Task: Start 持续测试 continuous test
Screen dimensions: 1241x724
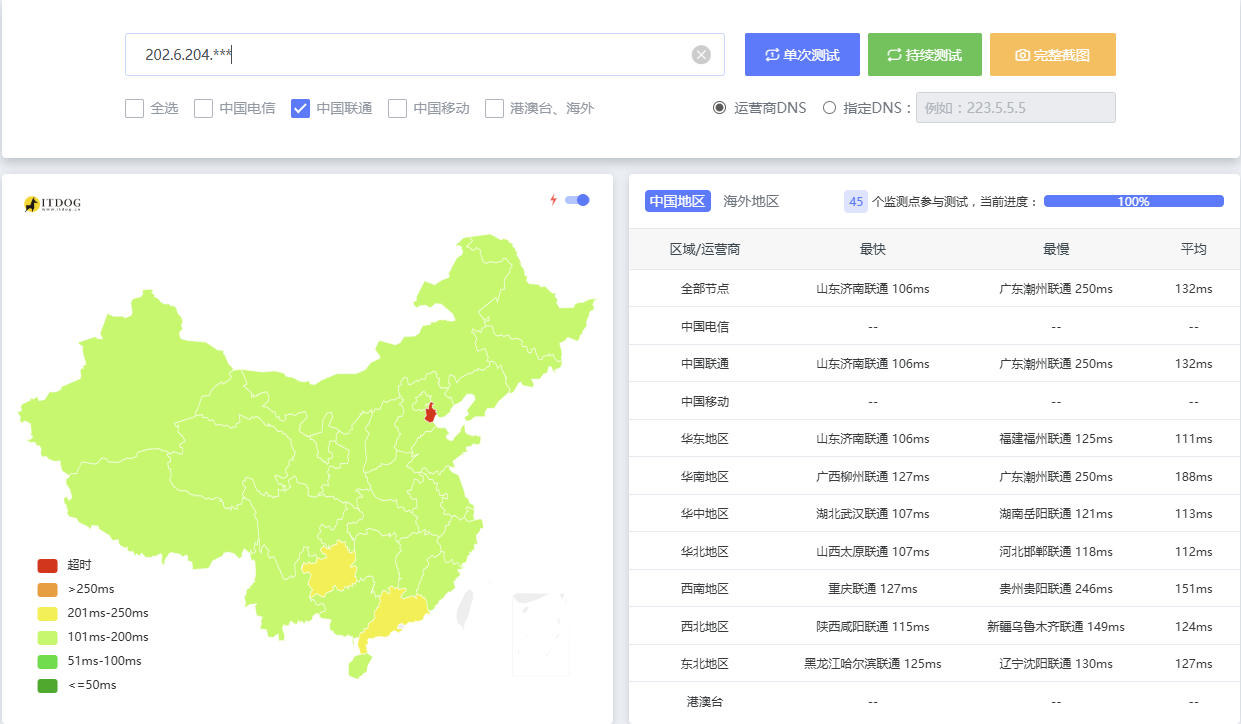Action: tap(924, 55)
